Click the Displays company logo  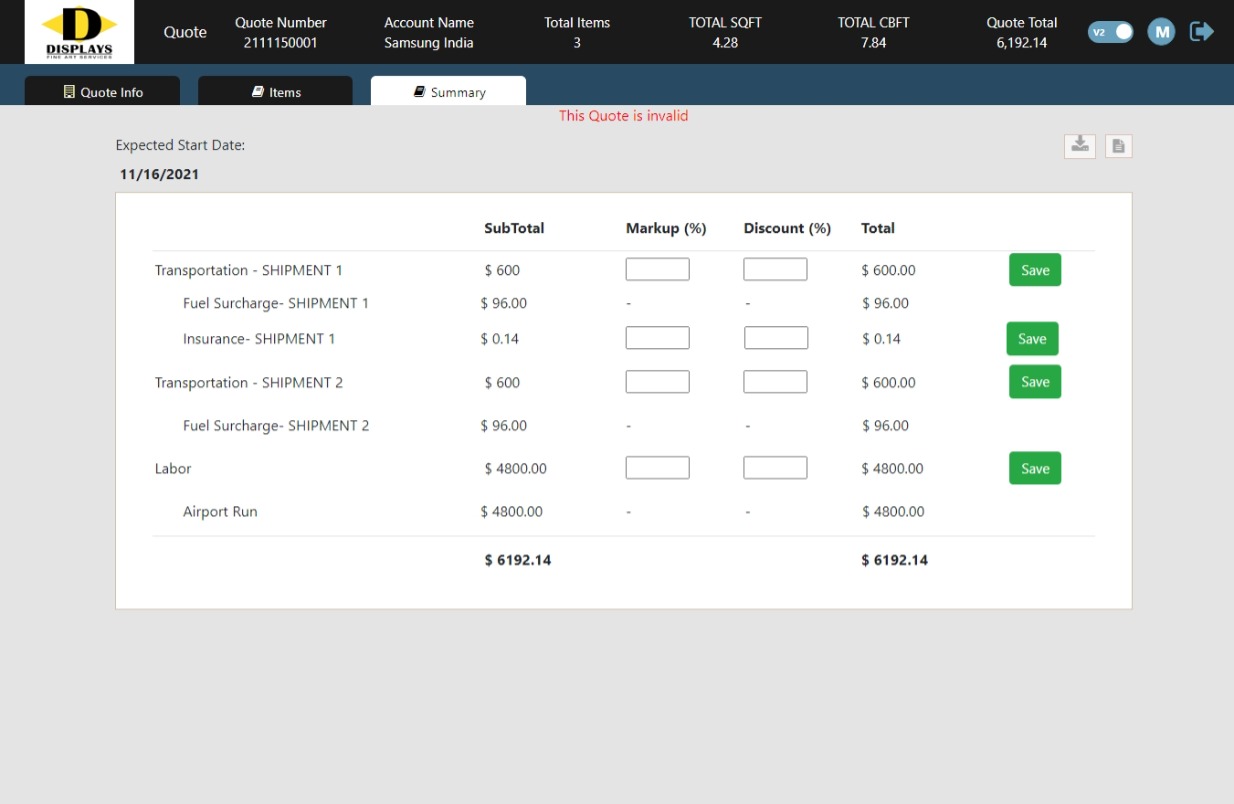(79, 32)
